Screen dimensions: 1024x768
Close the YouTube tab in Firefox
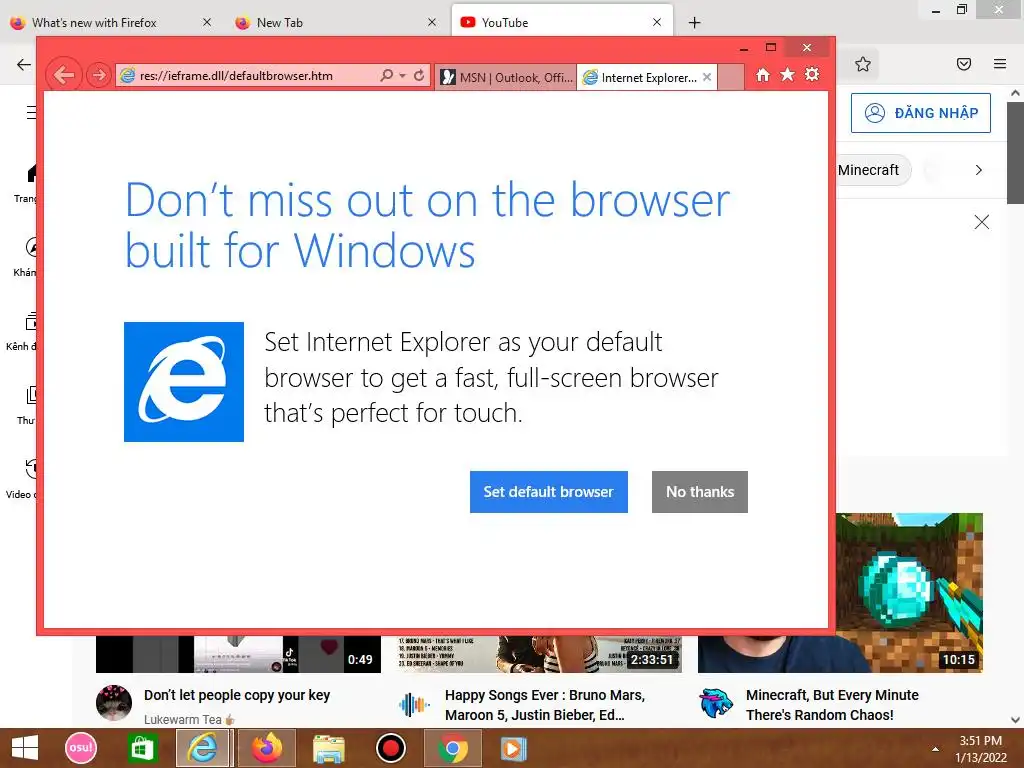(657, 22)
